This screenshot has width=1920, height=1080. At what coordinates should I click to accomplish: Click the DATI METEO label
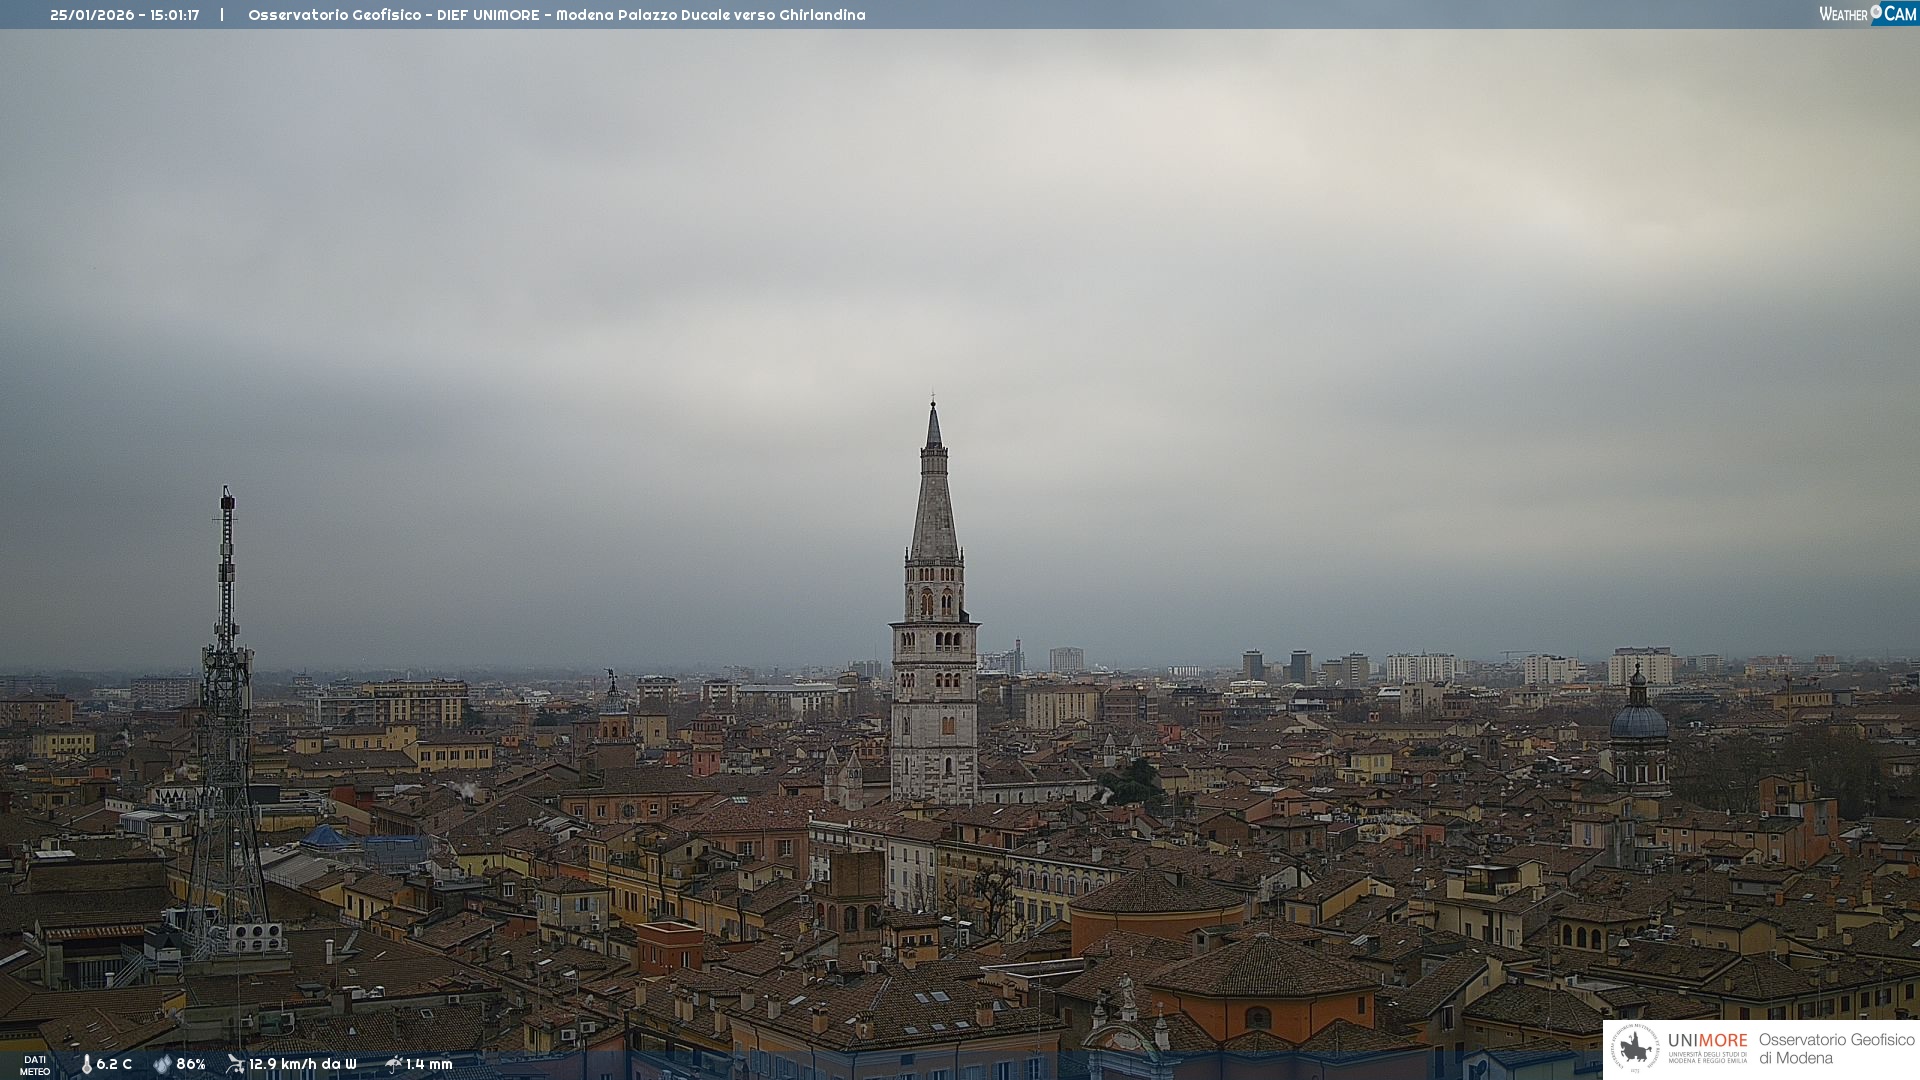point(35,1065)
